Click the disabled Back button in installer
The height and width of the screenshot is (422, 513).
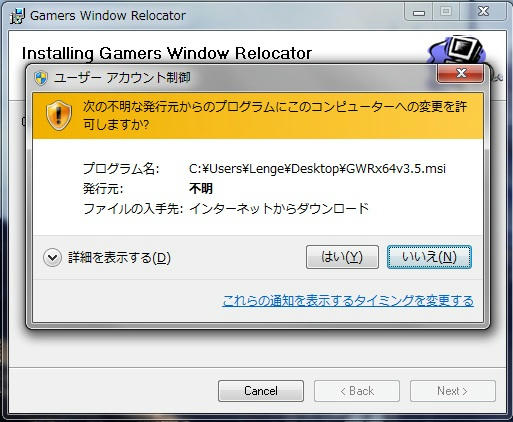click(x=357, y=391)
